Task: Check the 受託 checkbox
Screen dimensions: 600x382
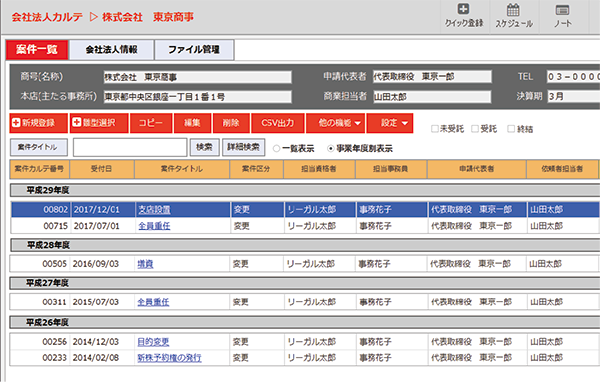Action: pos(475,129)
